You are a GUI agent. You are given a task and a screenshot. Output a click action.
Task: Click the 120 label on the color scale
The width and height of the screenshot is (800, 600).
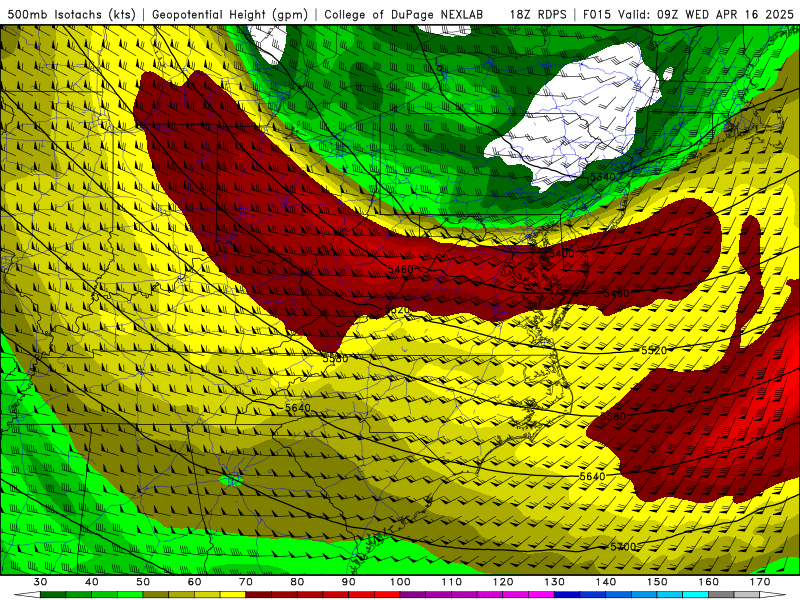pyautogui.click(x=503, y=582)
